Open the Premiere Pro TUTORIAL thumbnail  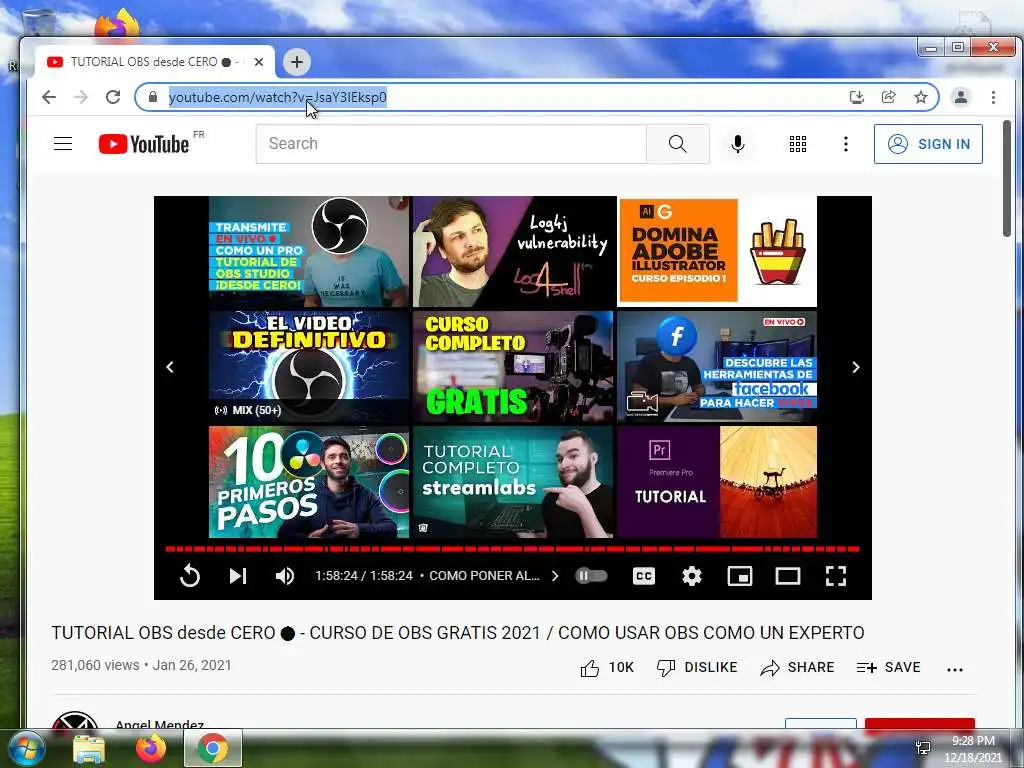[717, 482]
